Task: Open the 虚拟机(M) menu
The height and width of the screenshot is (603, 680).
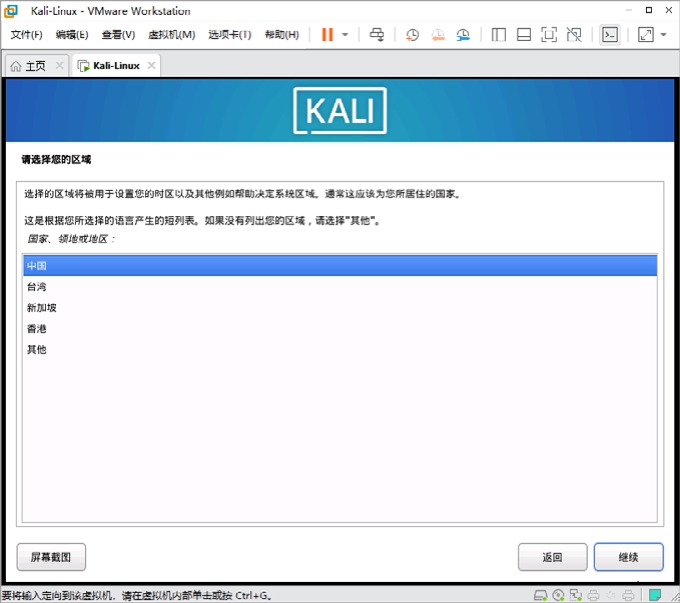Action: (x=172, y=35)
